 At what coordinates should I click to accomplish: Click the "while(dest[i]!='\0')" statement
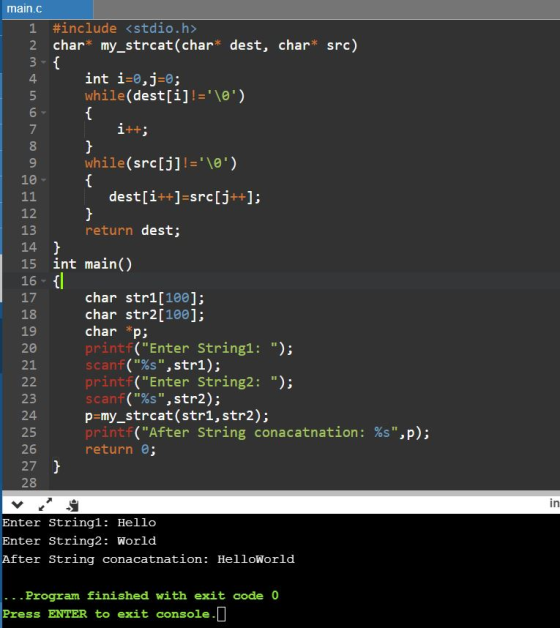pos(165,96)
